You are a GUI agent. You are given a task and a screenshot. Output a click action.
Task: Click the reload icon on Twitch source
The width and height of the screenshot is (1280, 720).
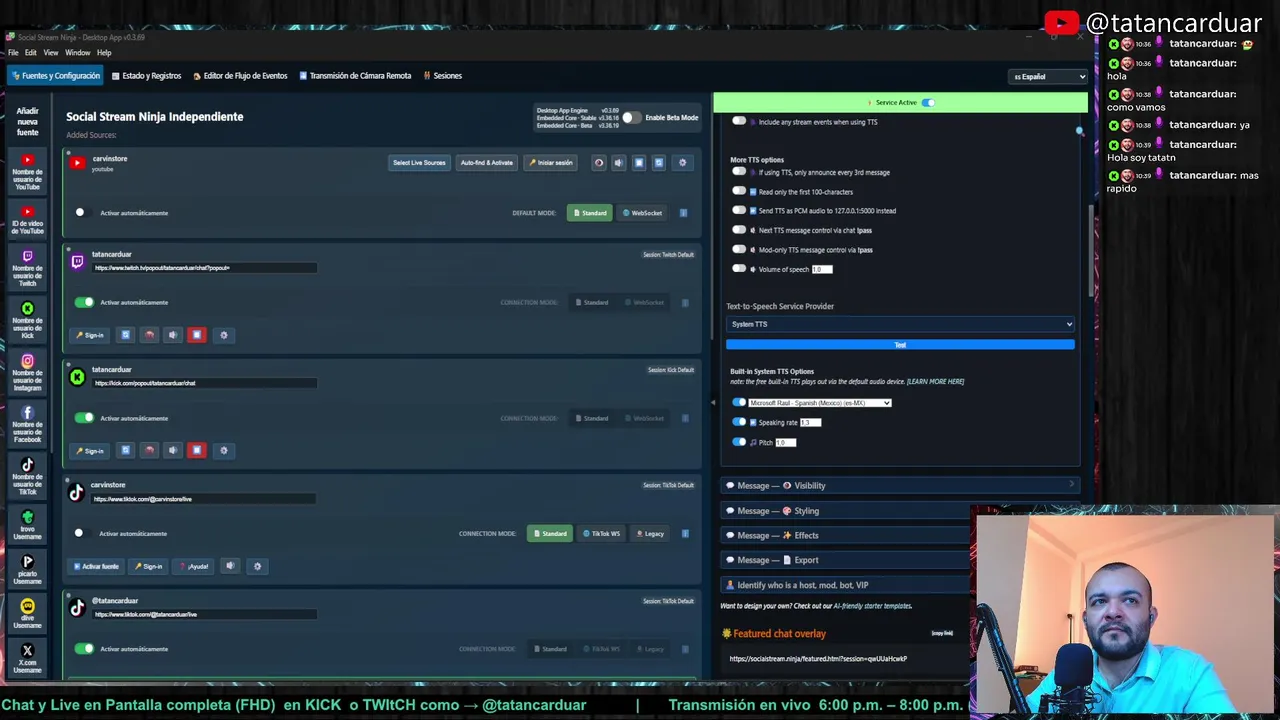point(125,335)
